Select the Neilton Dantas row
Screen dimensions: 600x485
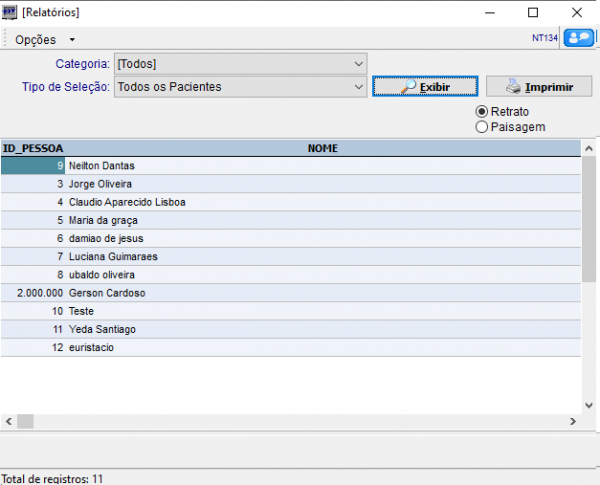point(101,165)
